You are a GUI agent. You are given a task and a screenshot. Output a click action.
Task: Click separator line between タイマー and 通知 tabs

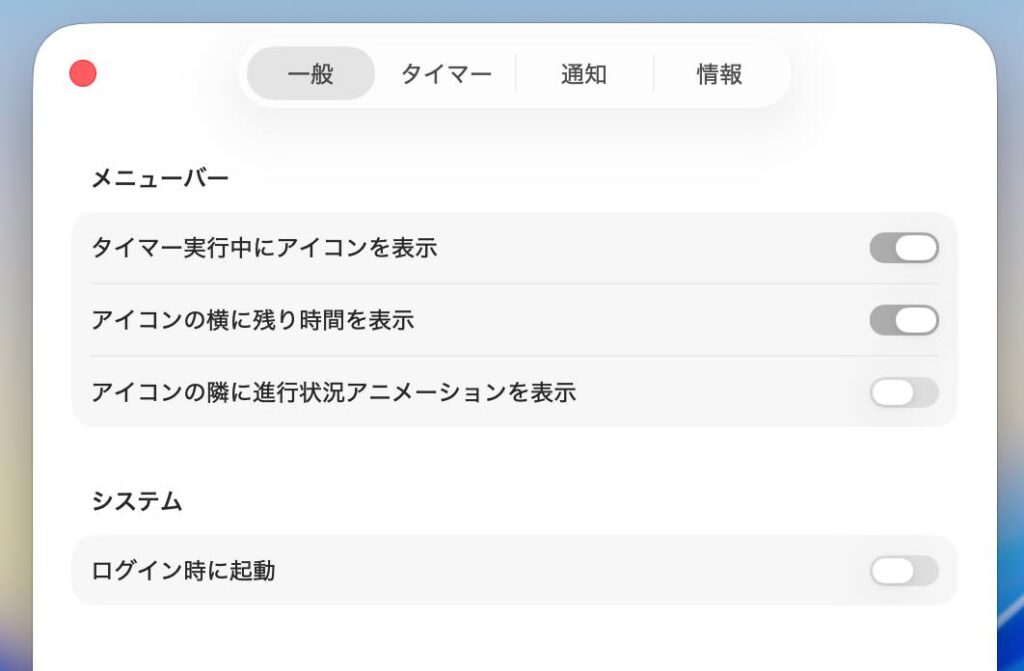tap(516, 74)
